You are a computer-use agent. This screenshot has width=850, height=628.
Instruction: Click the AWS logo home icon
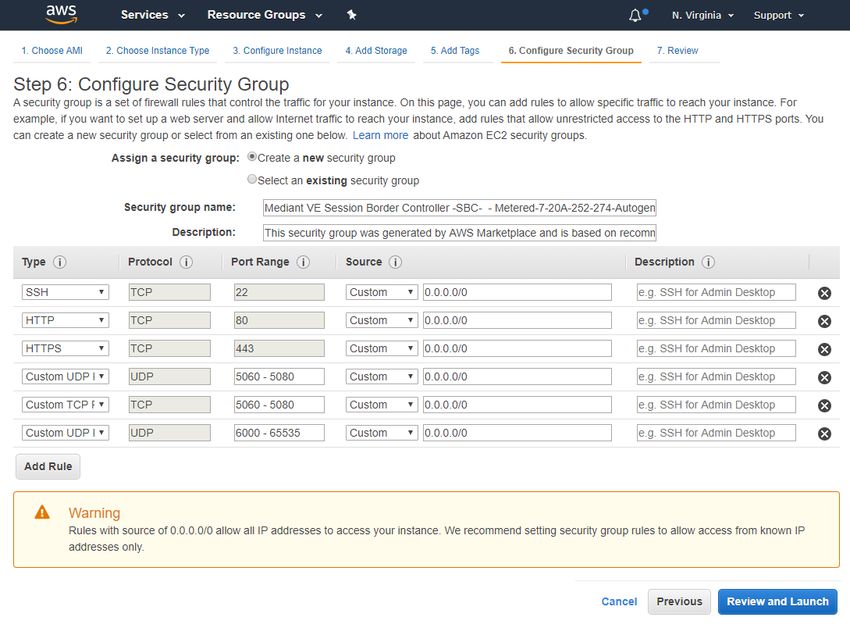coord(61,15)
